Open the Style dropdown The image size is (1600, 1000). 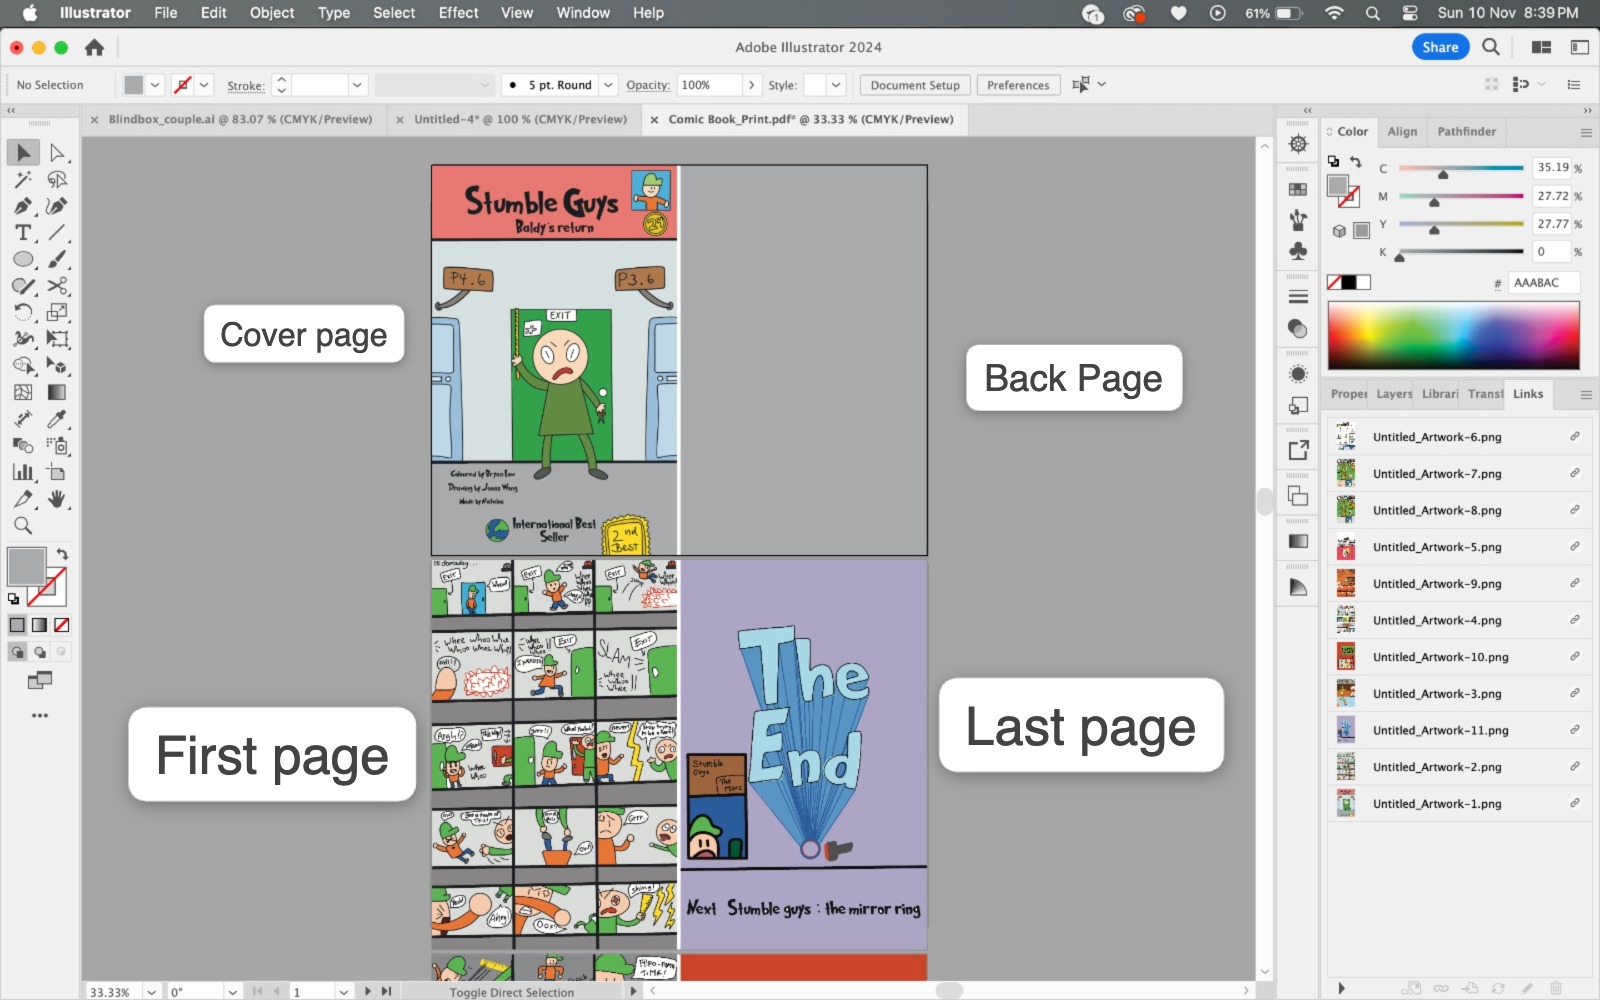coord(837,85)
